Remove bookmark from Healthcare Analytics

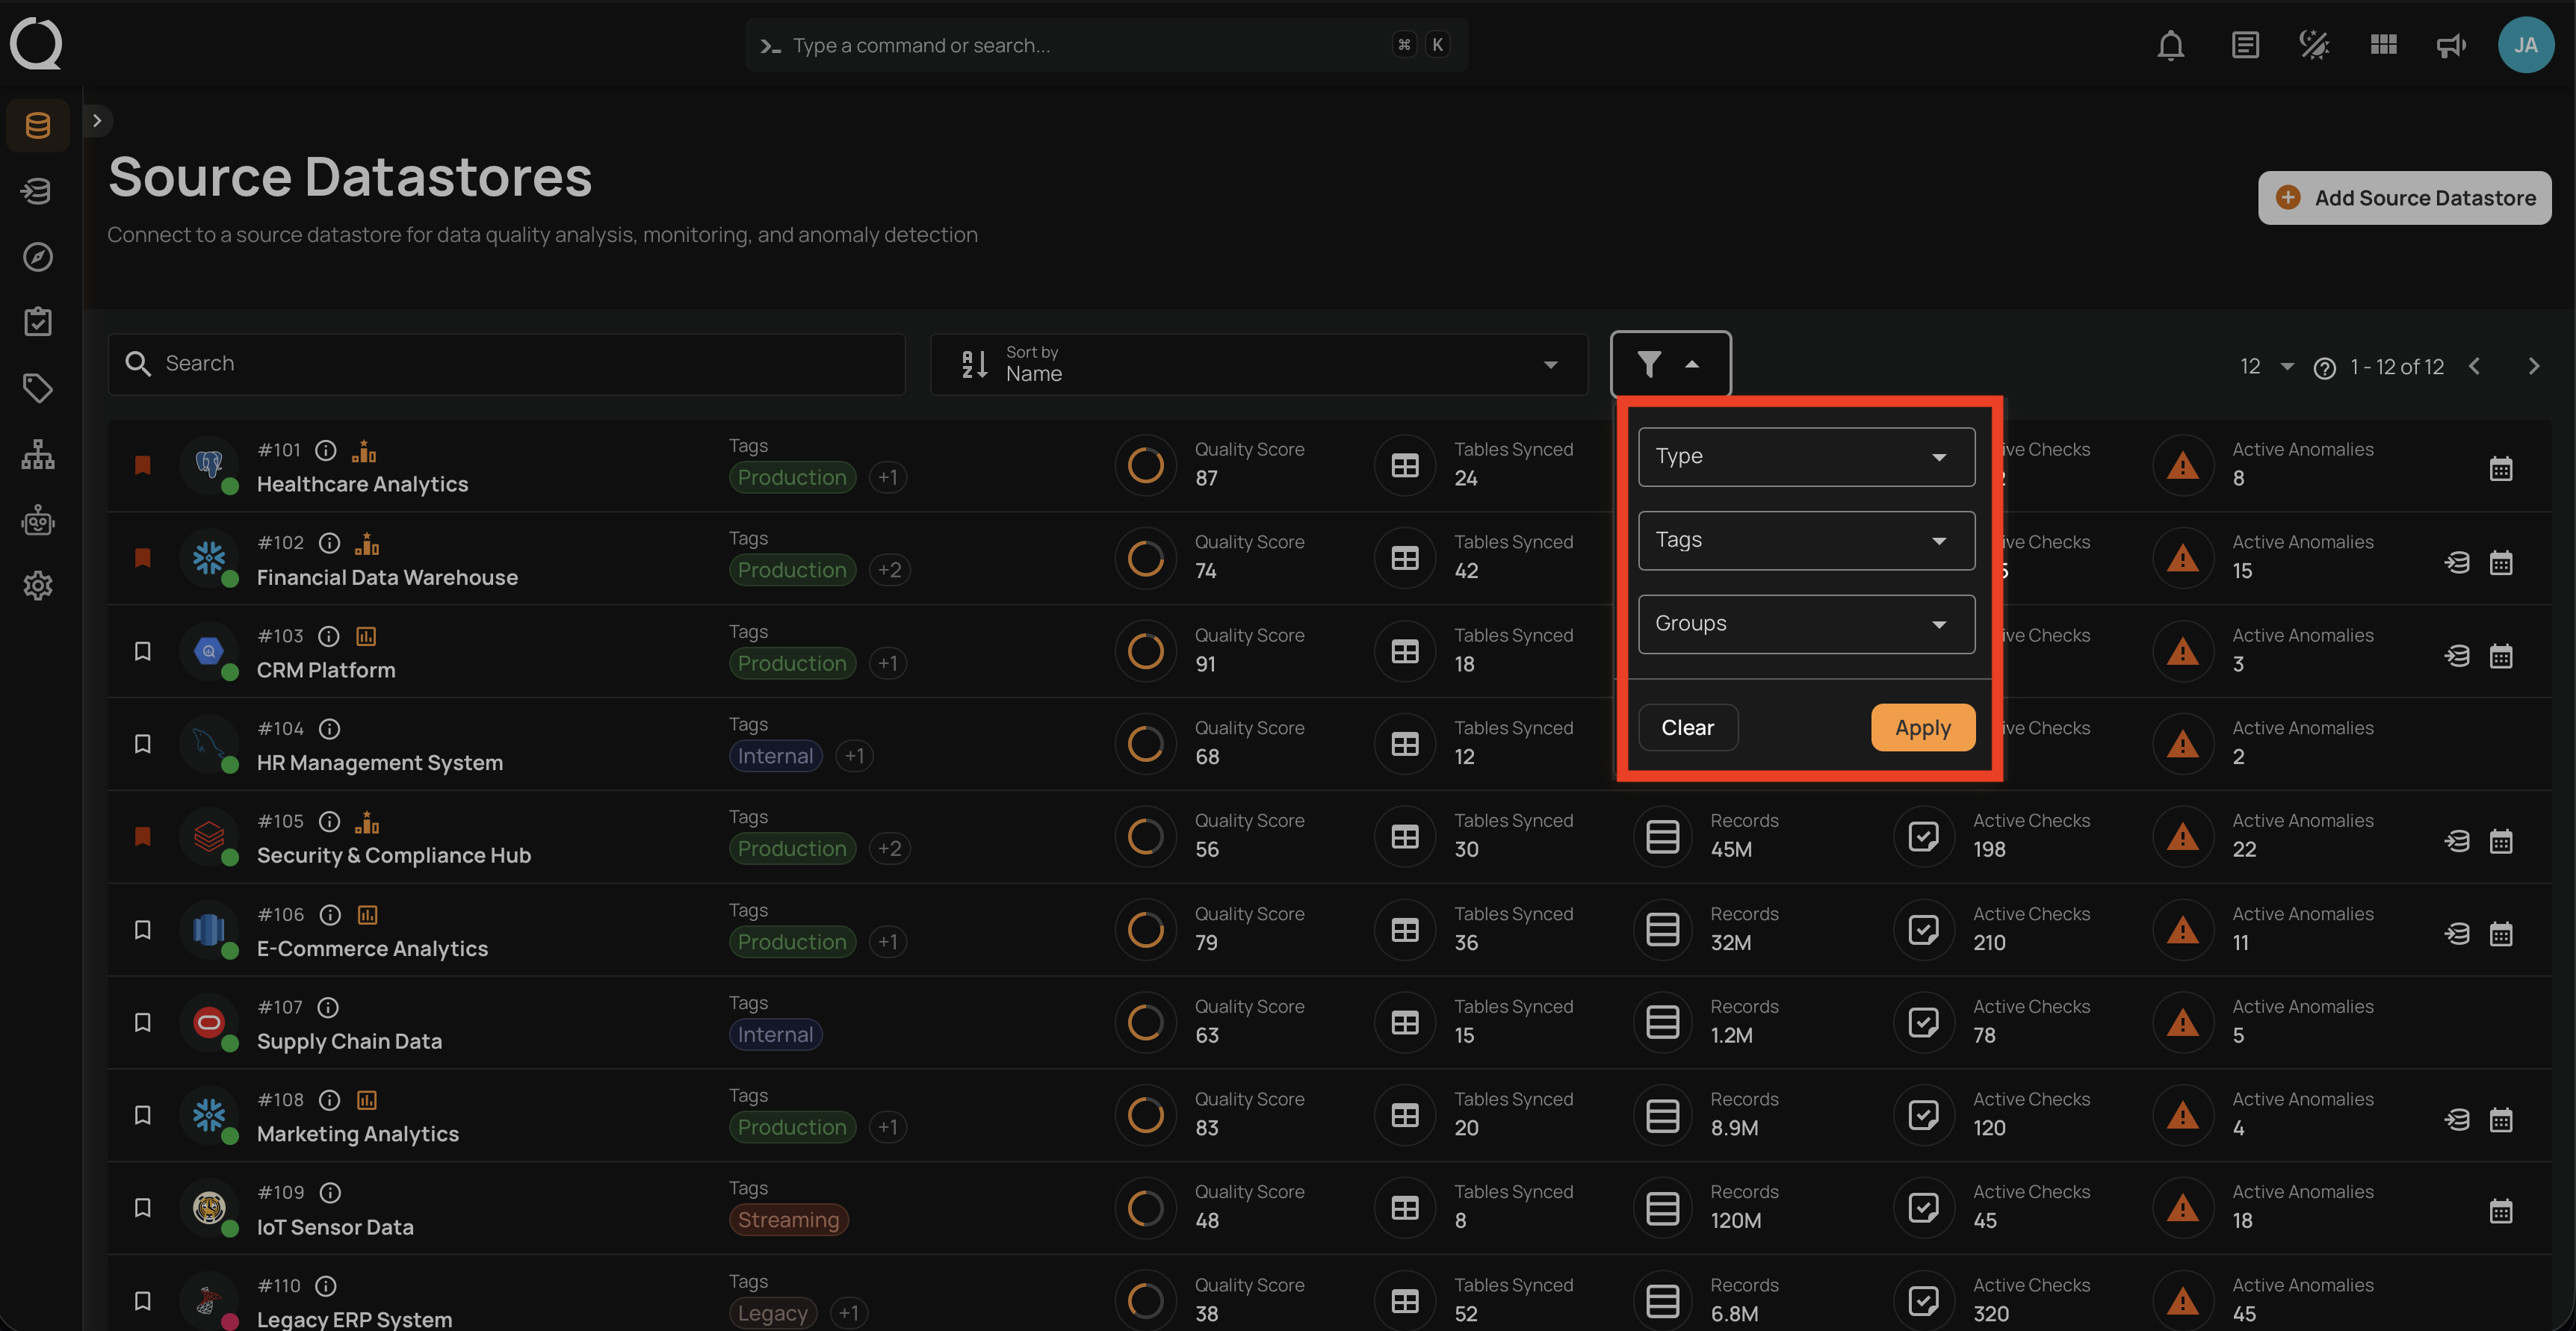(143, 465)
